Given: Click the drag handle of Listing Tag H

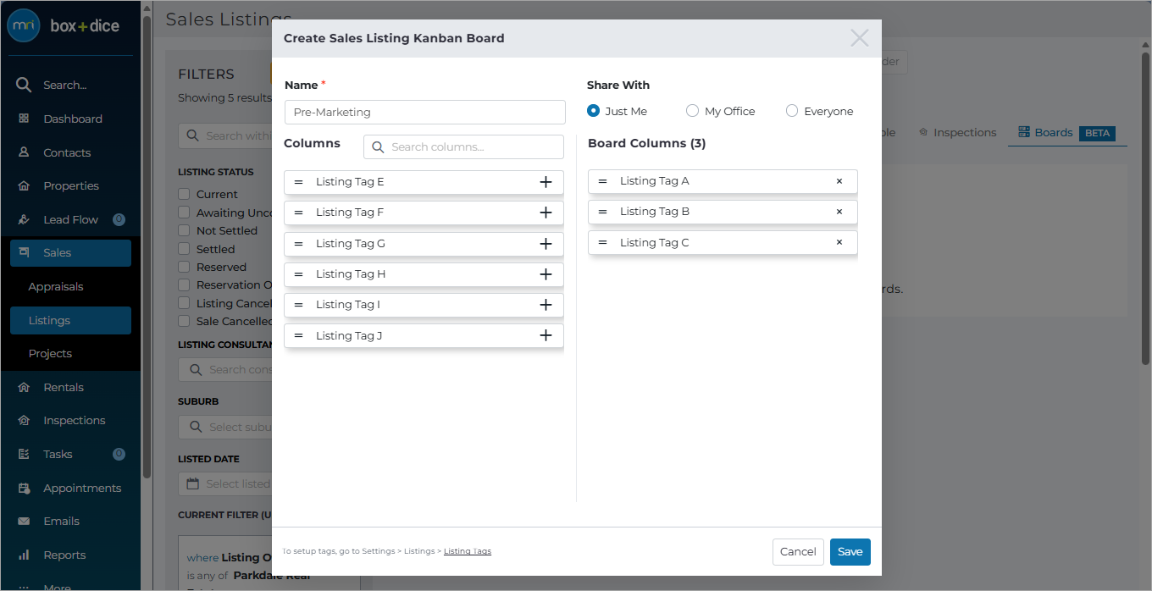Looking at the screenshot, I should pos(298,274).
